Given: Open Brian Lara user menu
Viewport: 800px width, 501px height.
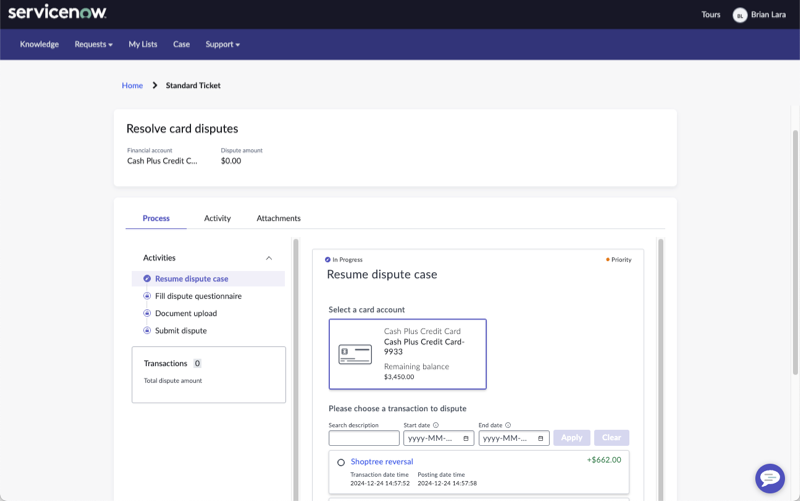Looking at the screenshot, I should pos(759,15).
